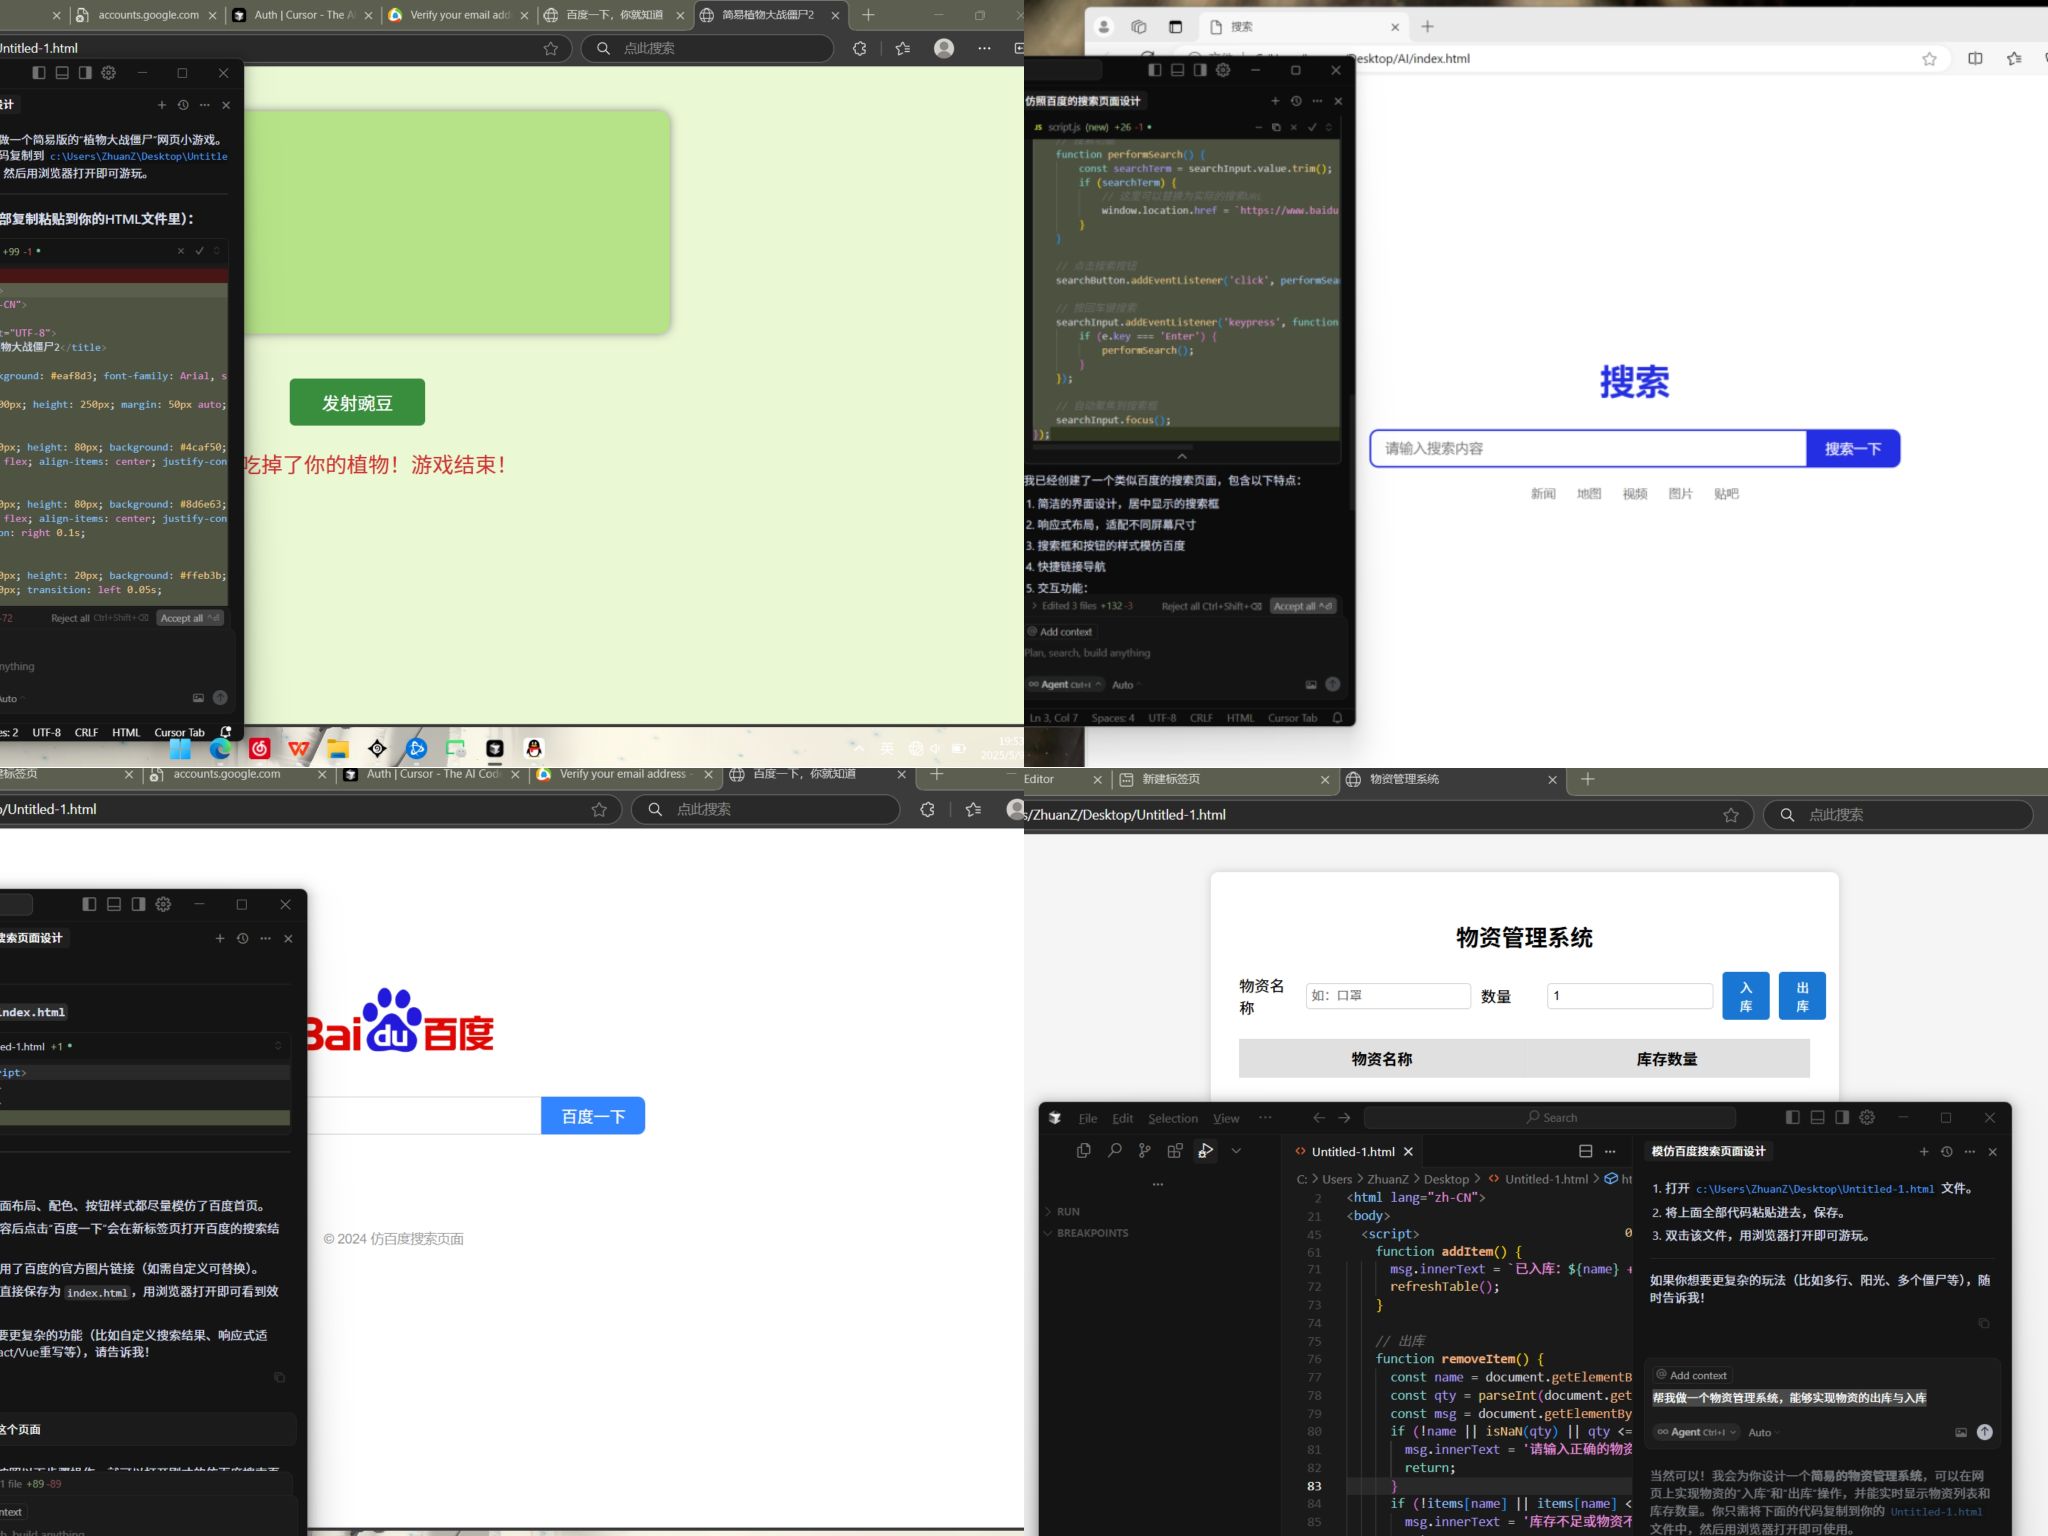Toggle primary sidebar icon right of Cursor Search box
2048x1536 pixels.
coord(1792,1117)
